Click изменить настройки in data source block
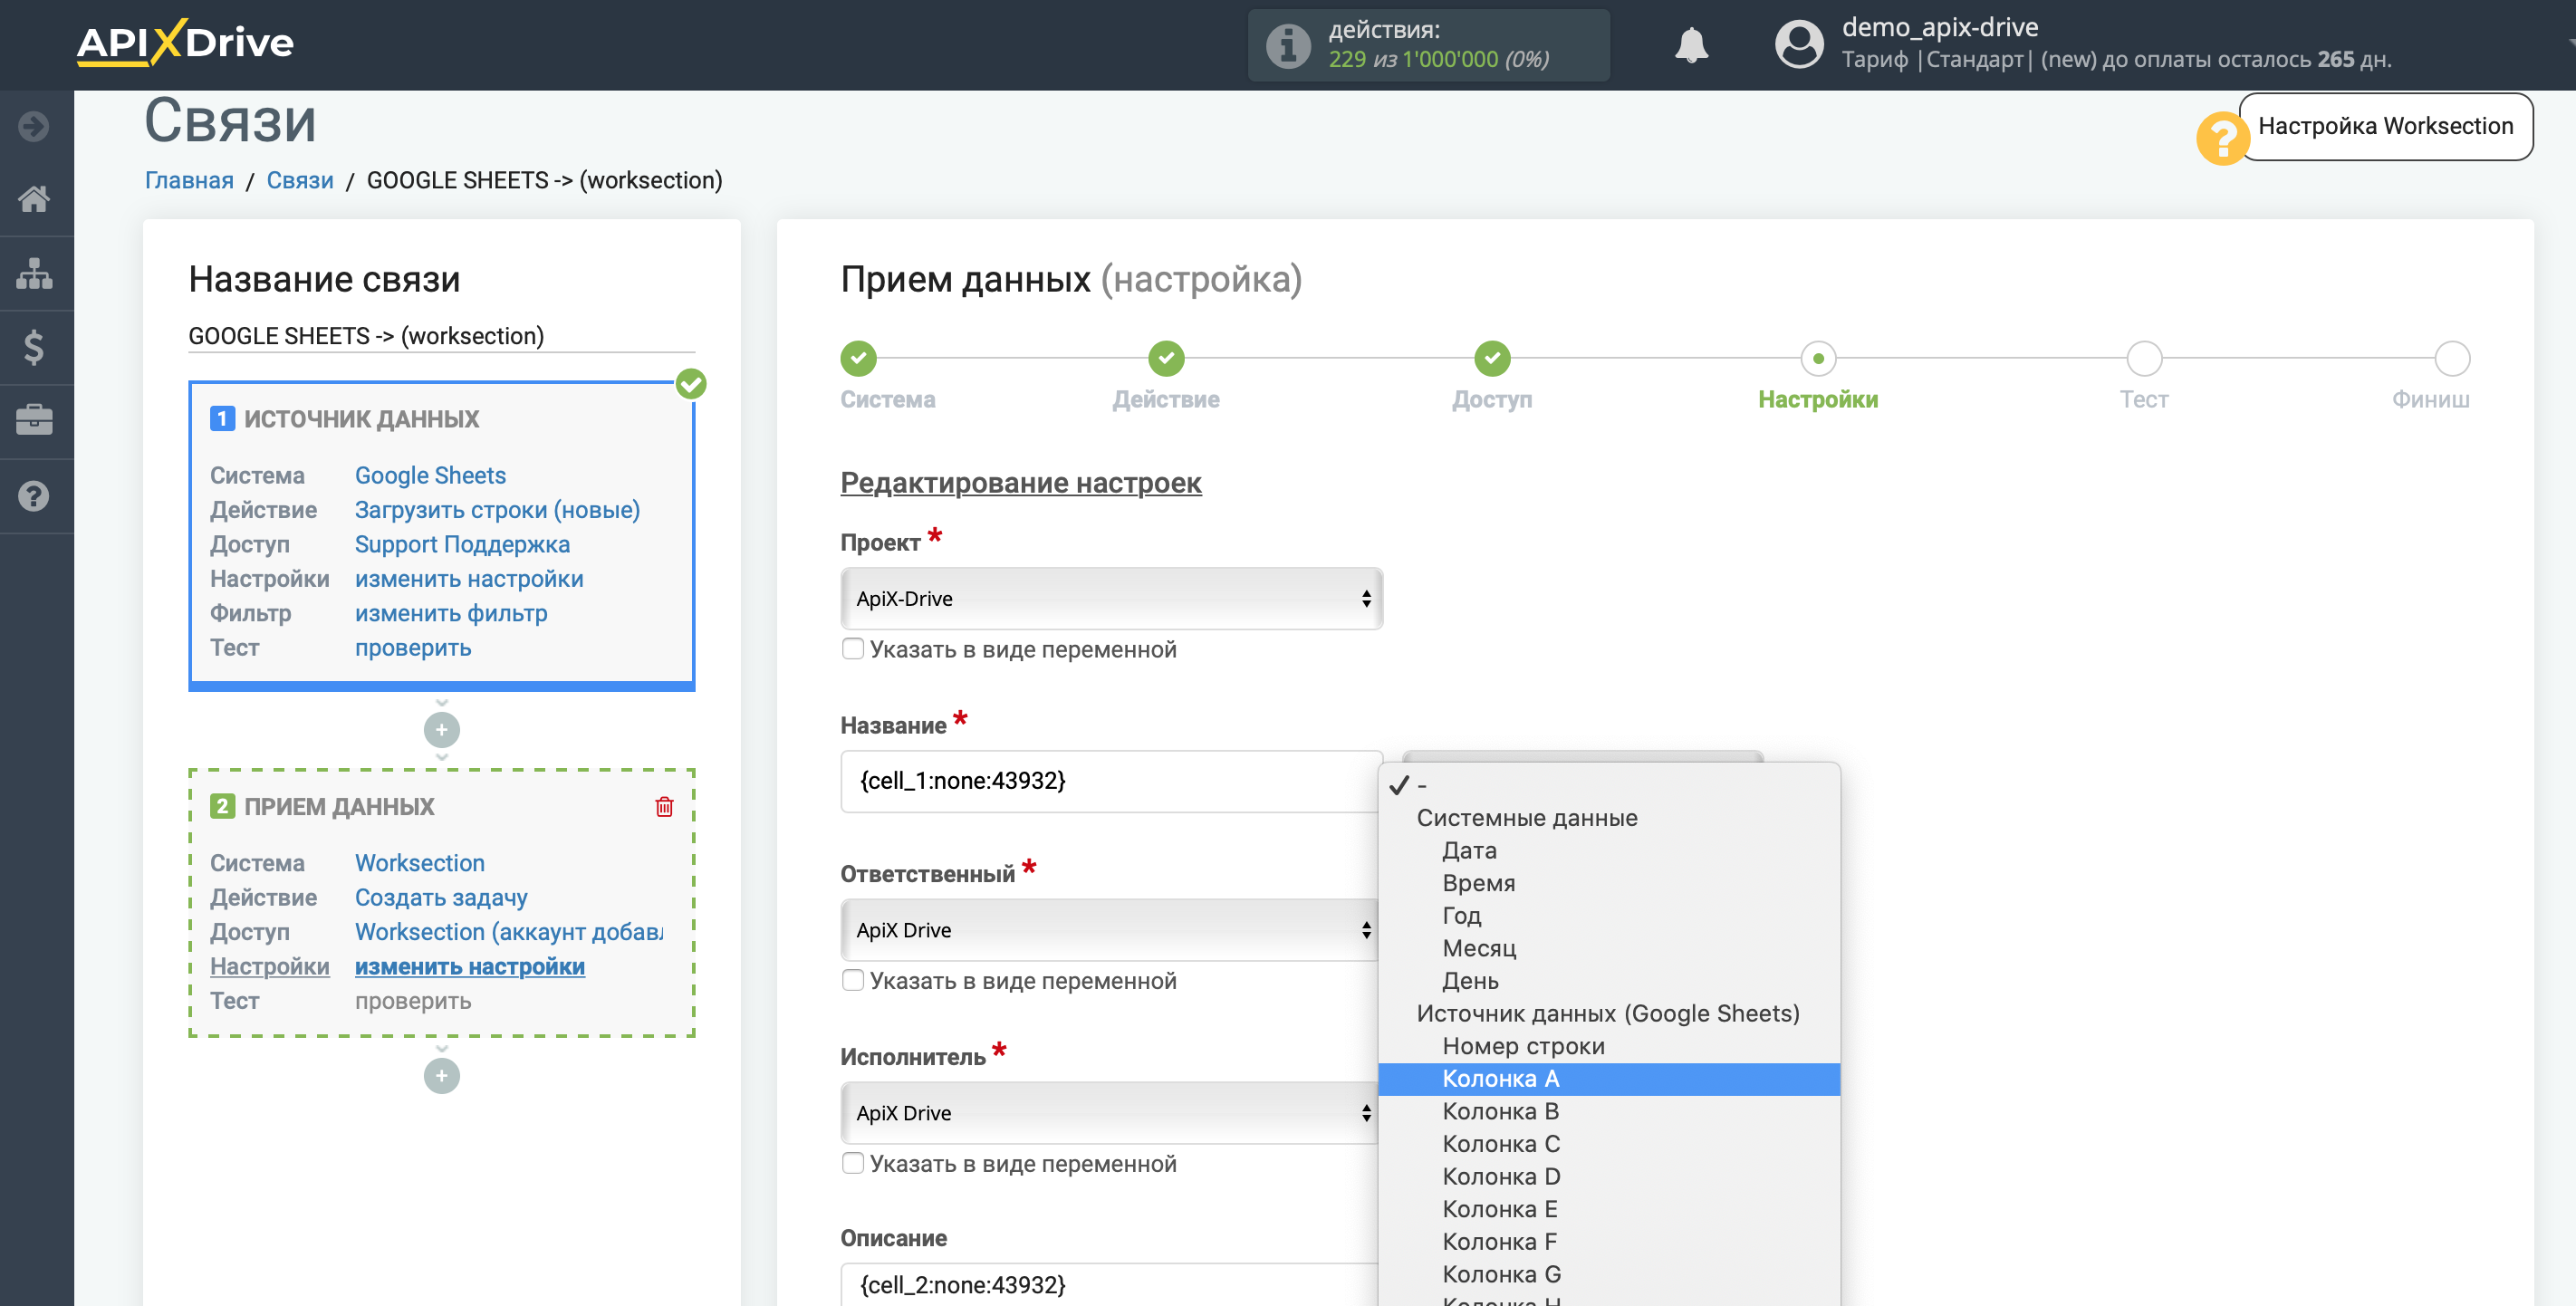 [469, 579]
